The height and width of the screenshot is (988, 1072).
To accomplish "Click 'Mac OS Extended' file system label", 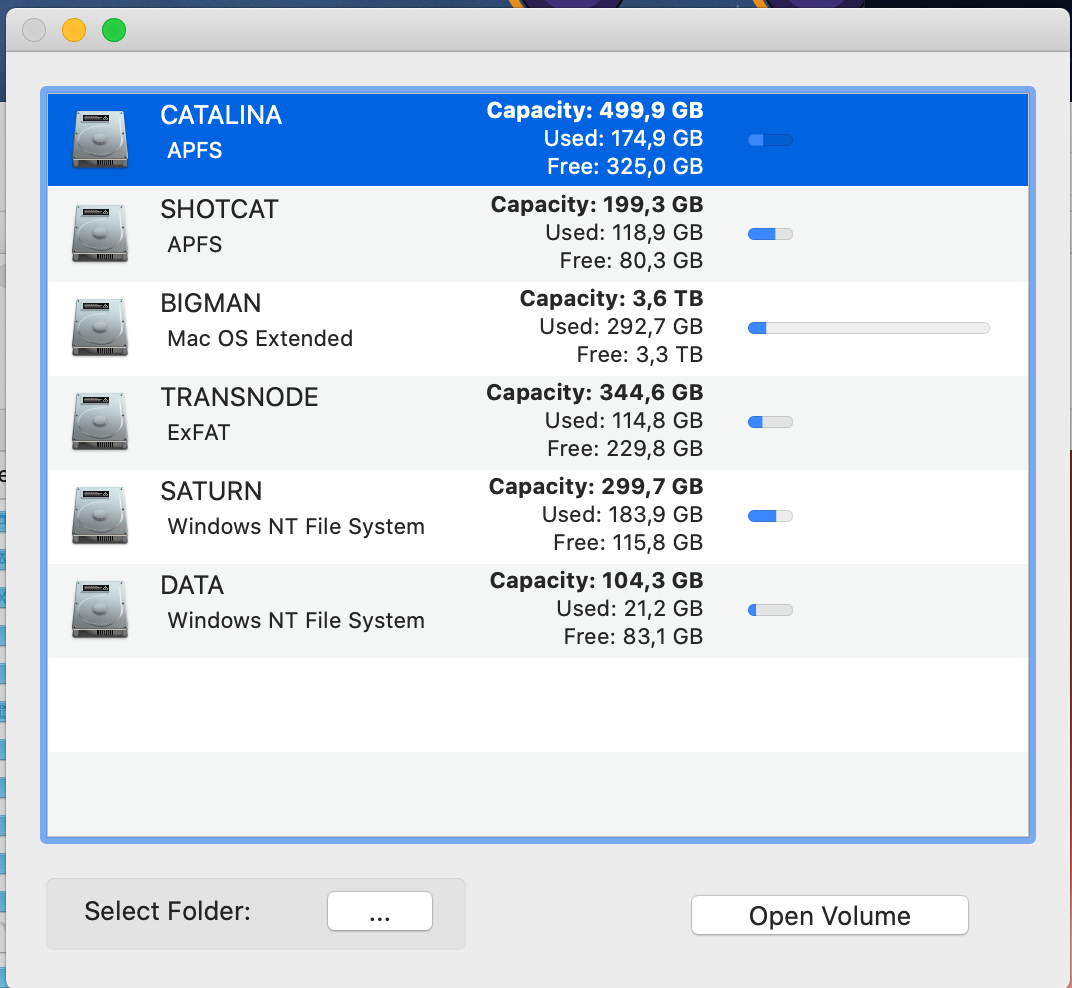I will [260, 338].
